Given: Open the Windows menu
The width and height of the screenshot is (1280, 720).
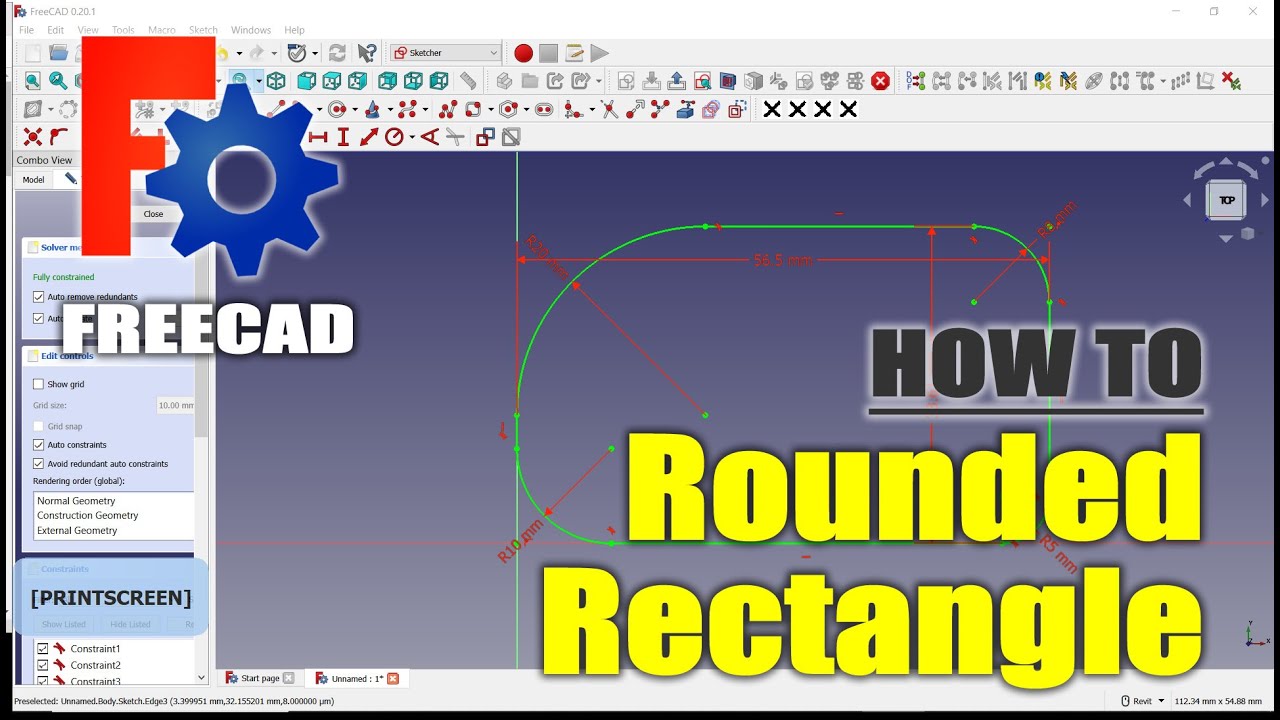Looking at the screenshot, I should 251,30.
